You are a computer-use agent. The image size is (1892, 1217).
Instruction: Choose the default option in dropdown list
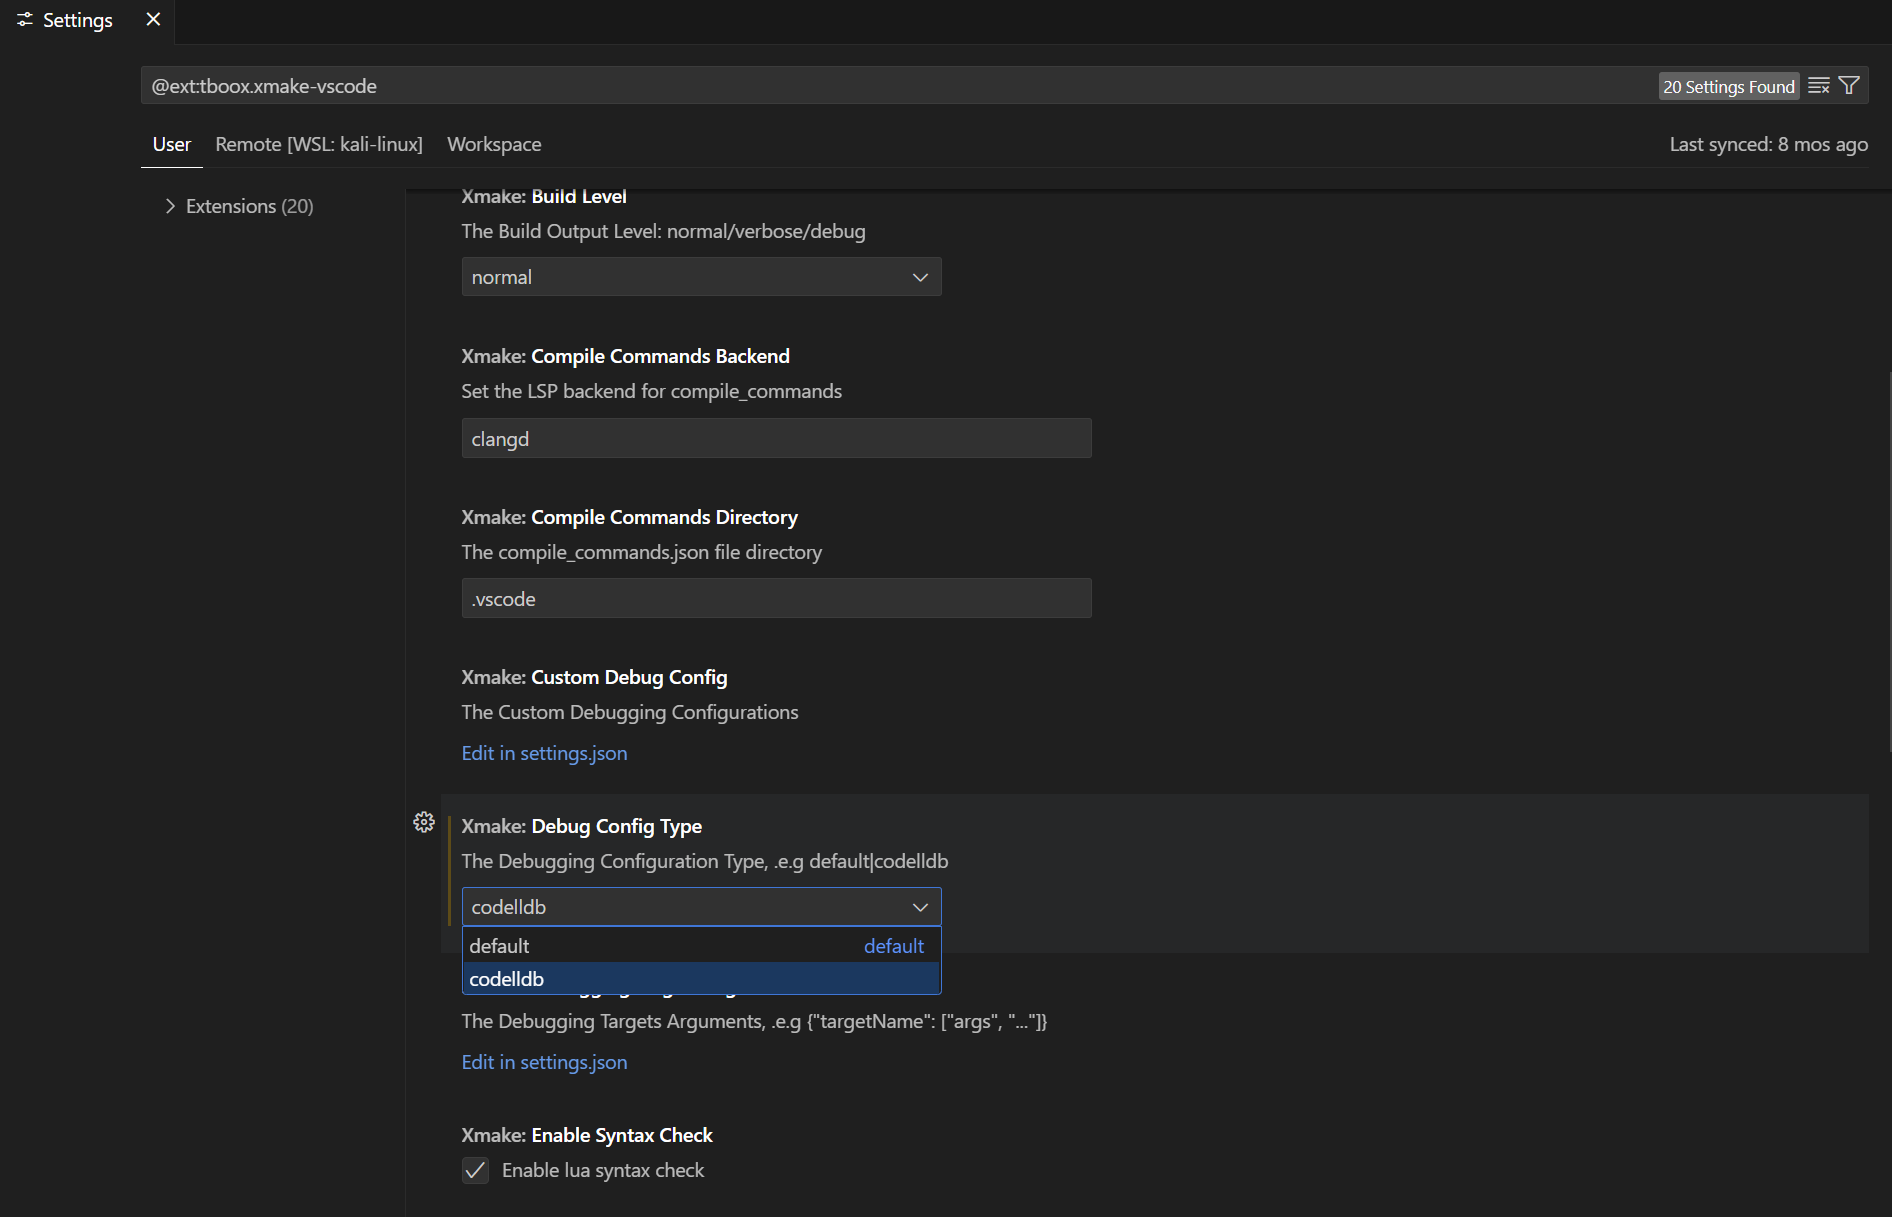pos(701,946)
